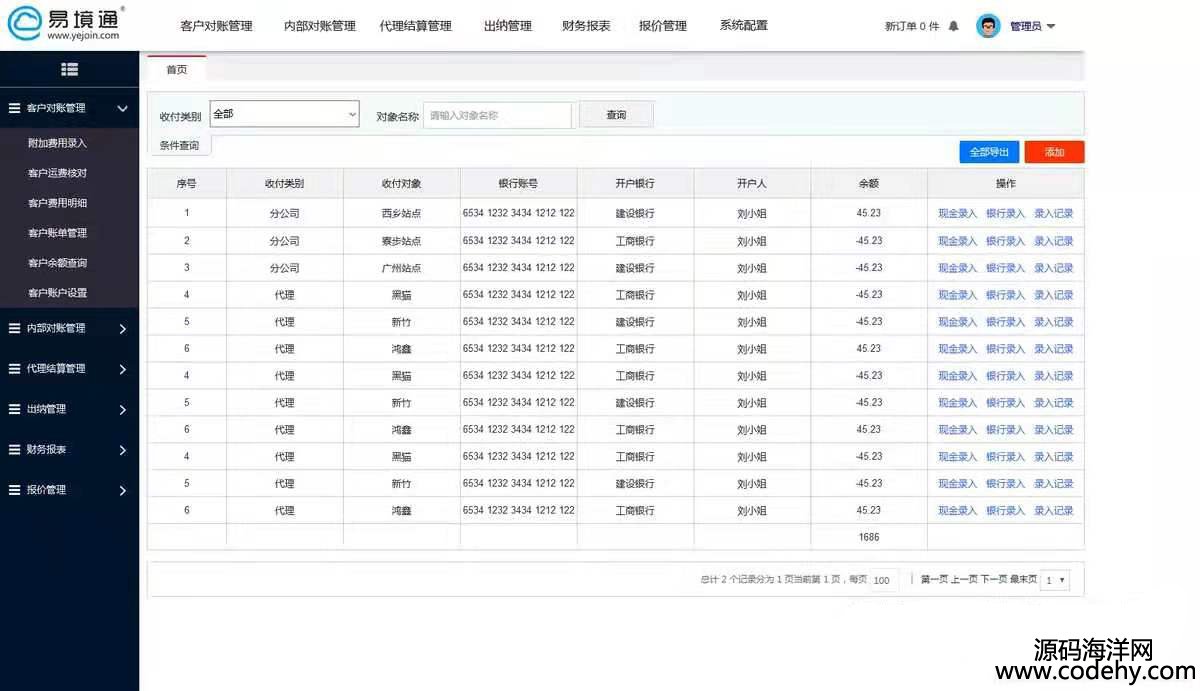Click the administrator avatar picture
Viewport: 1200px width, 691px height.
988,26
